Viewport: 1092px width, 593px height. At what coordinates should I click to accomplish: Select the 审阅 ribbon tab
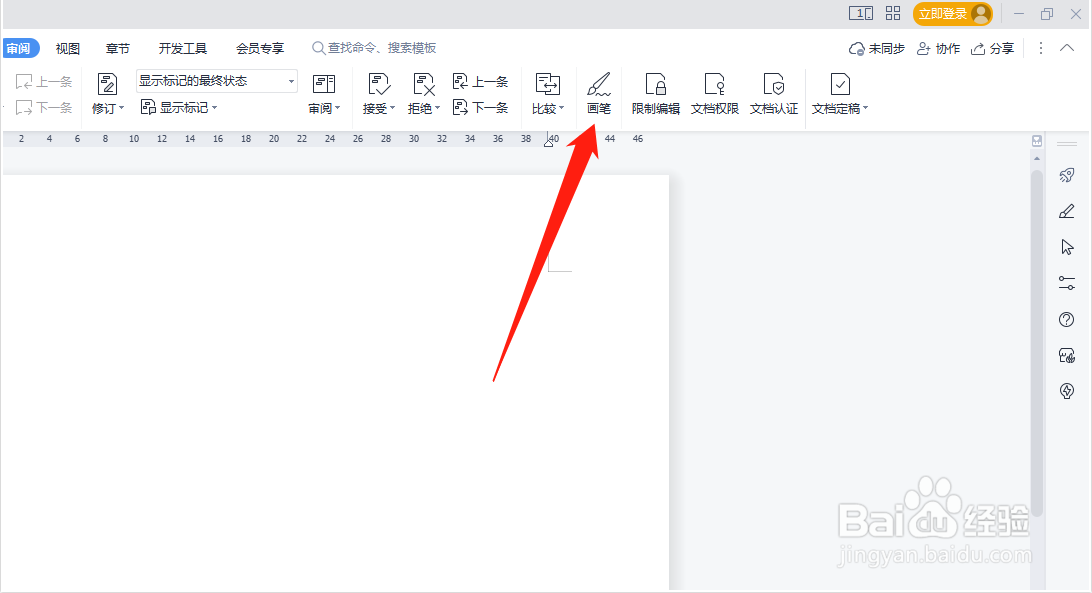tap(20, 48)
